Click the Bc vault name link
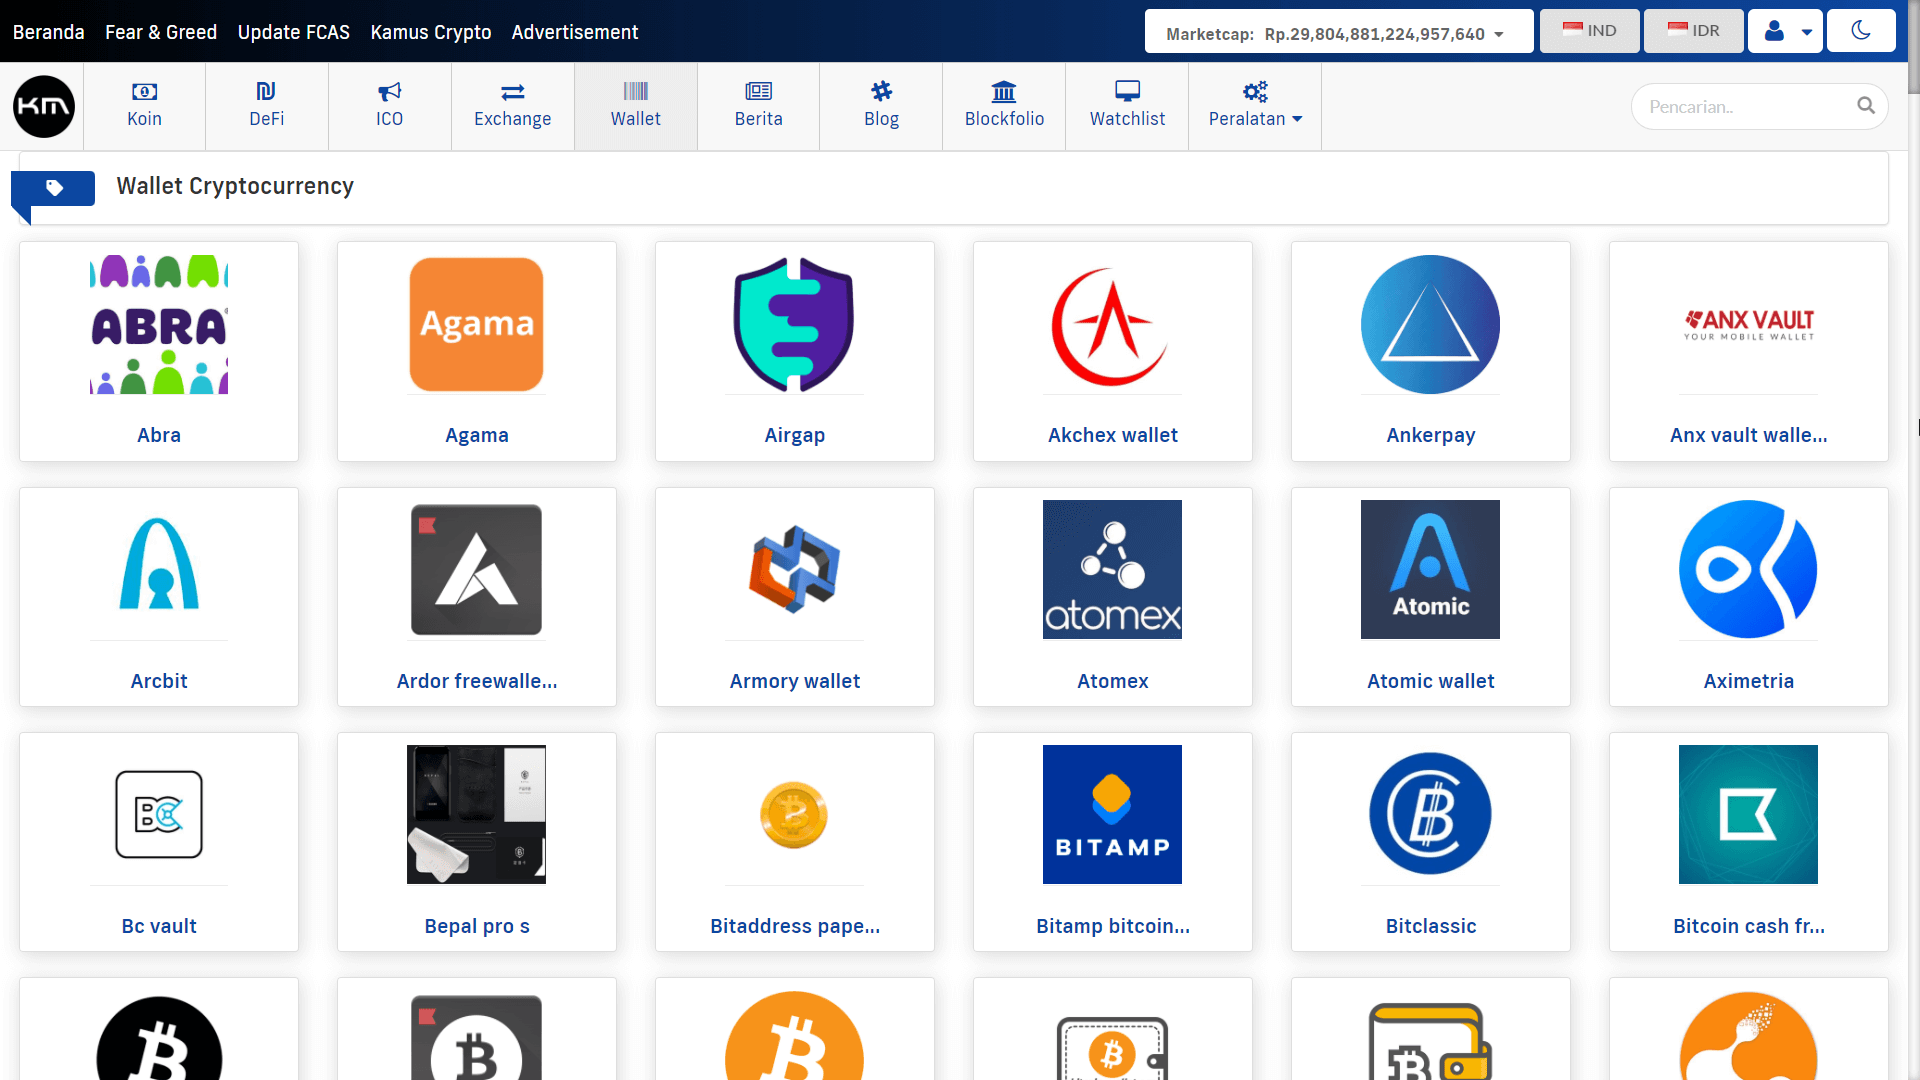The width and height of the screenshot is (1920, 1080). coord(159,926)
